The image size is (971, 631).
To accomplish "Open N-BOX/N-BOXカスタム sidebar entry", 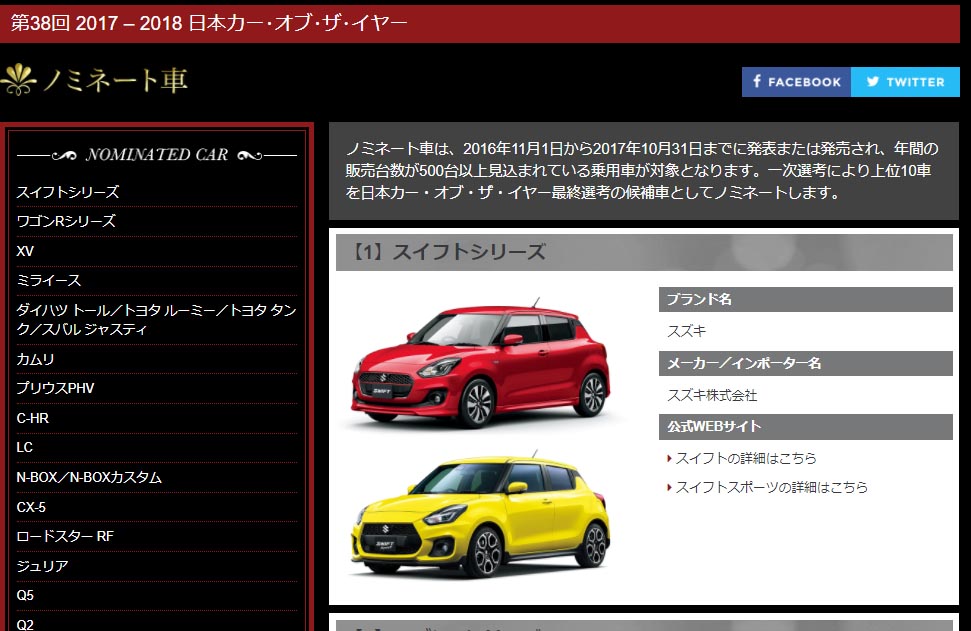I will (89, 477).
